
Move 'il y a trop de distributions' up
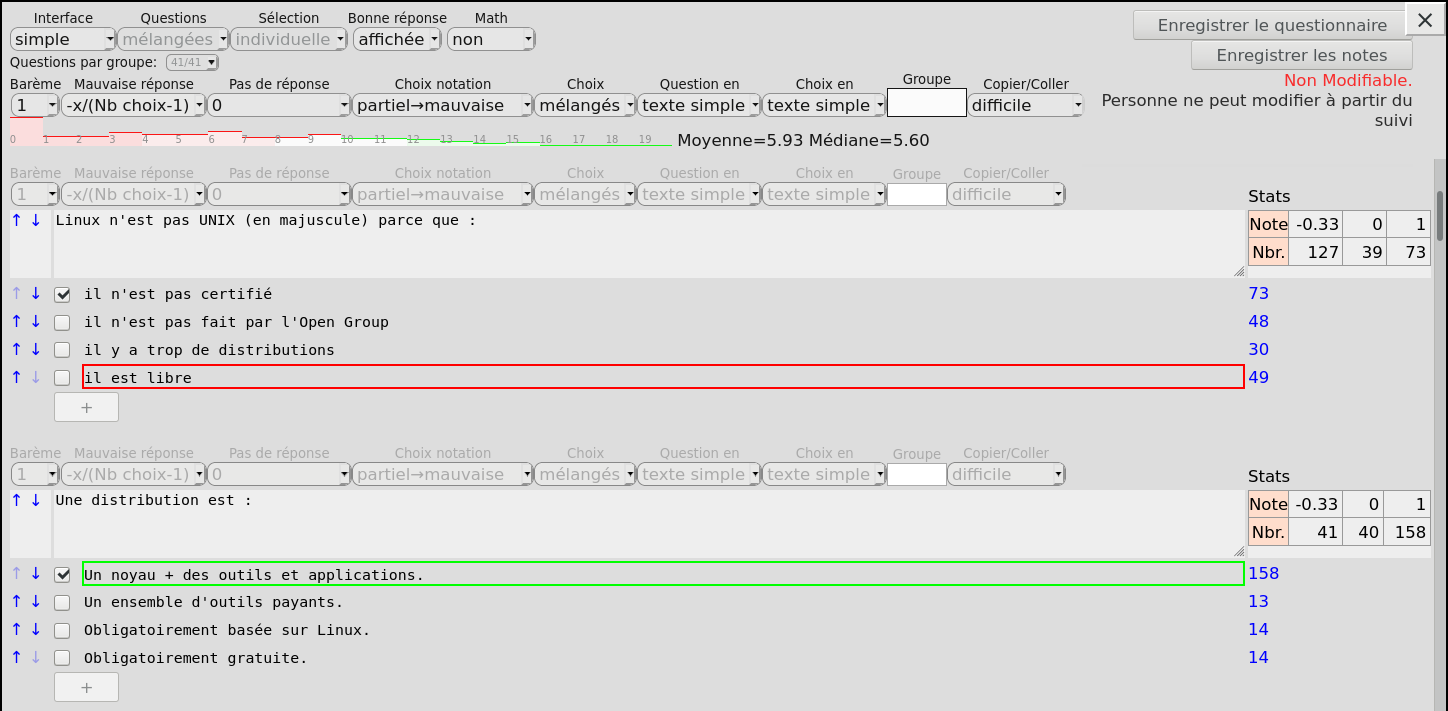16,350
